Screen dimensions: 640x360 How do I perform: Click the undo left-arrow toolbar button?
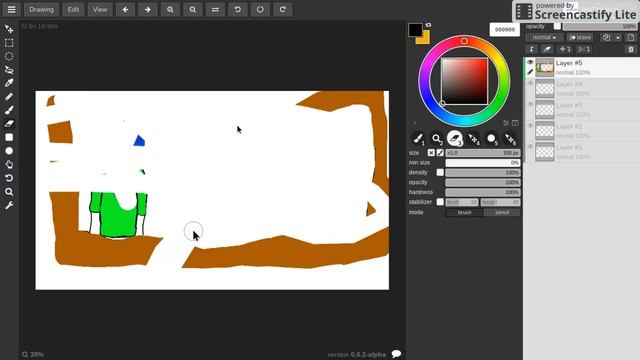(x=125, y=9)
